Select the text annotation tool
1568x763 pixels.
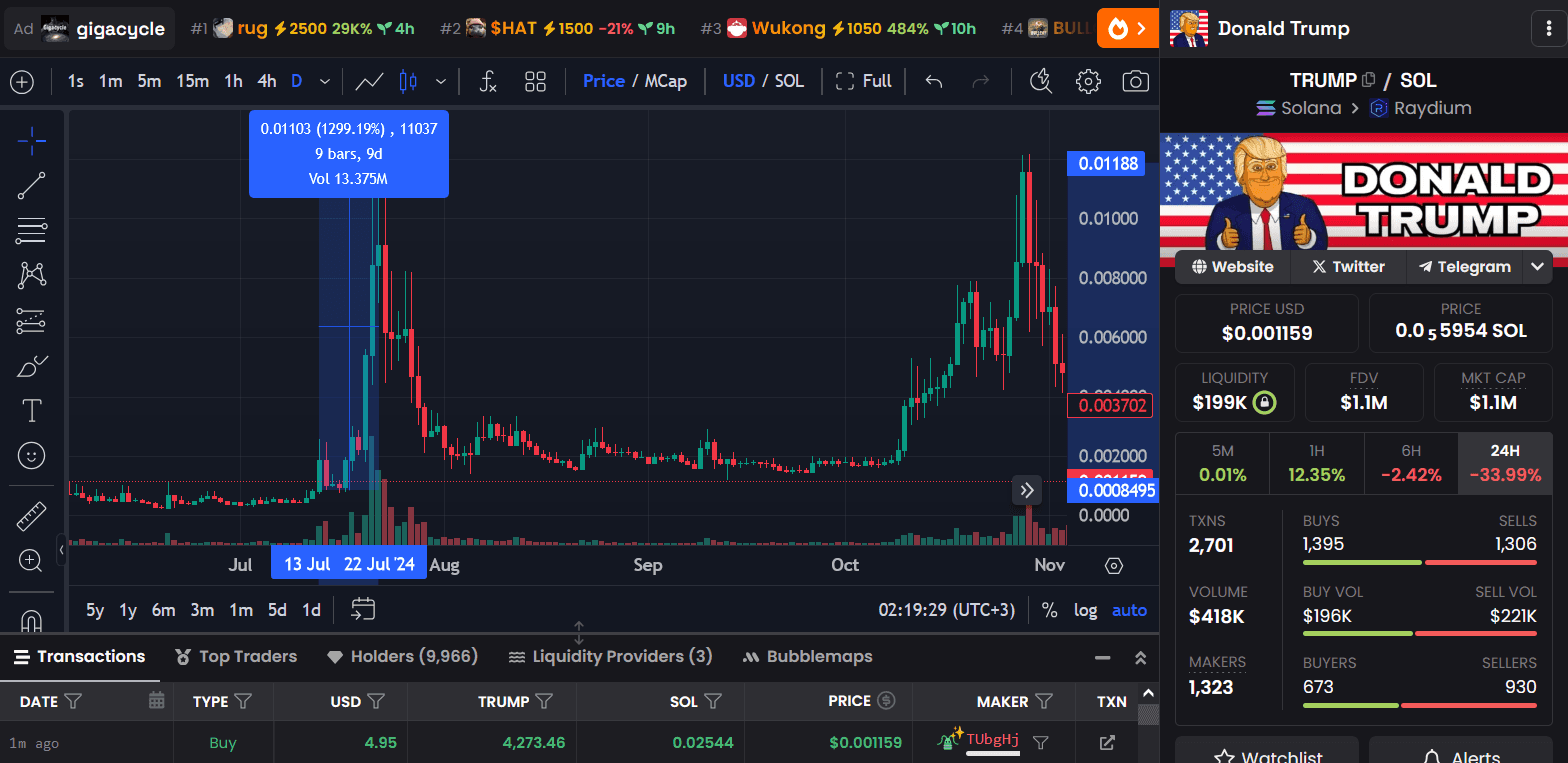(32, 411)
